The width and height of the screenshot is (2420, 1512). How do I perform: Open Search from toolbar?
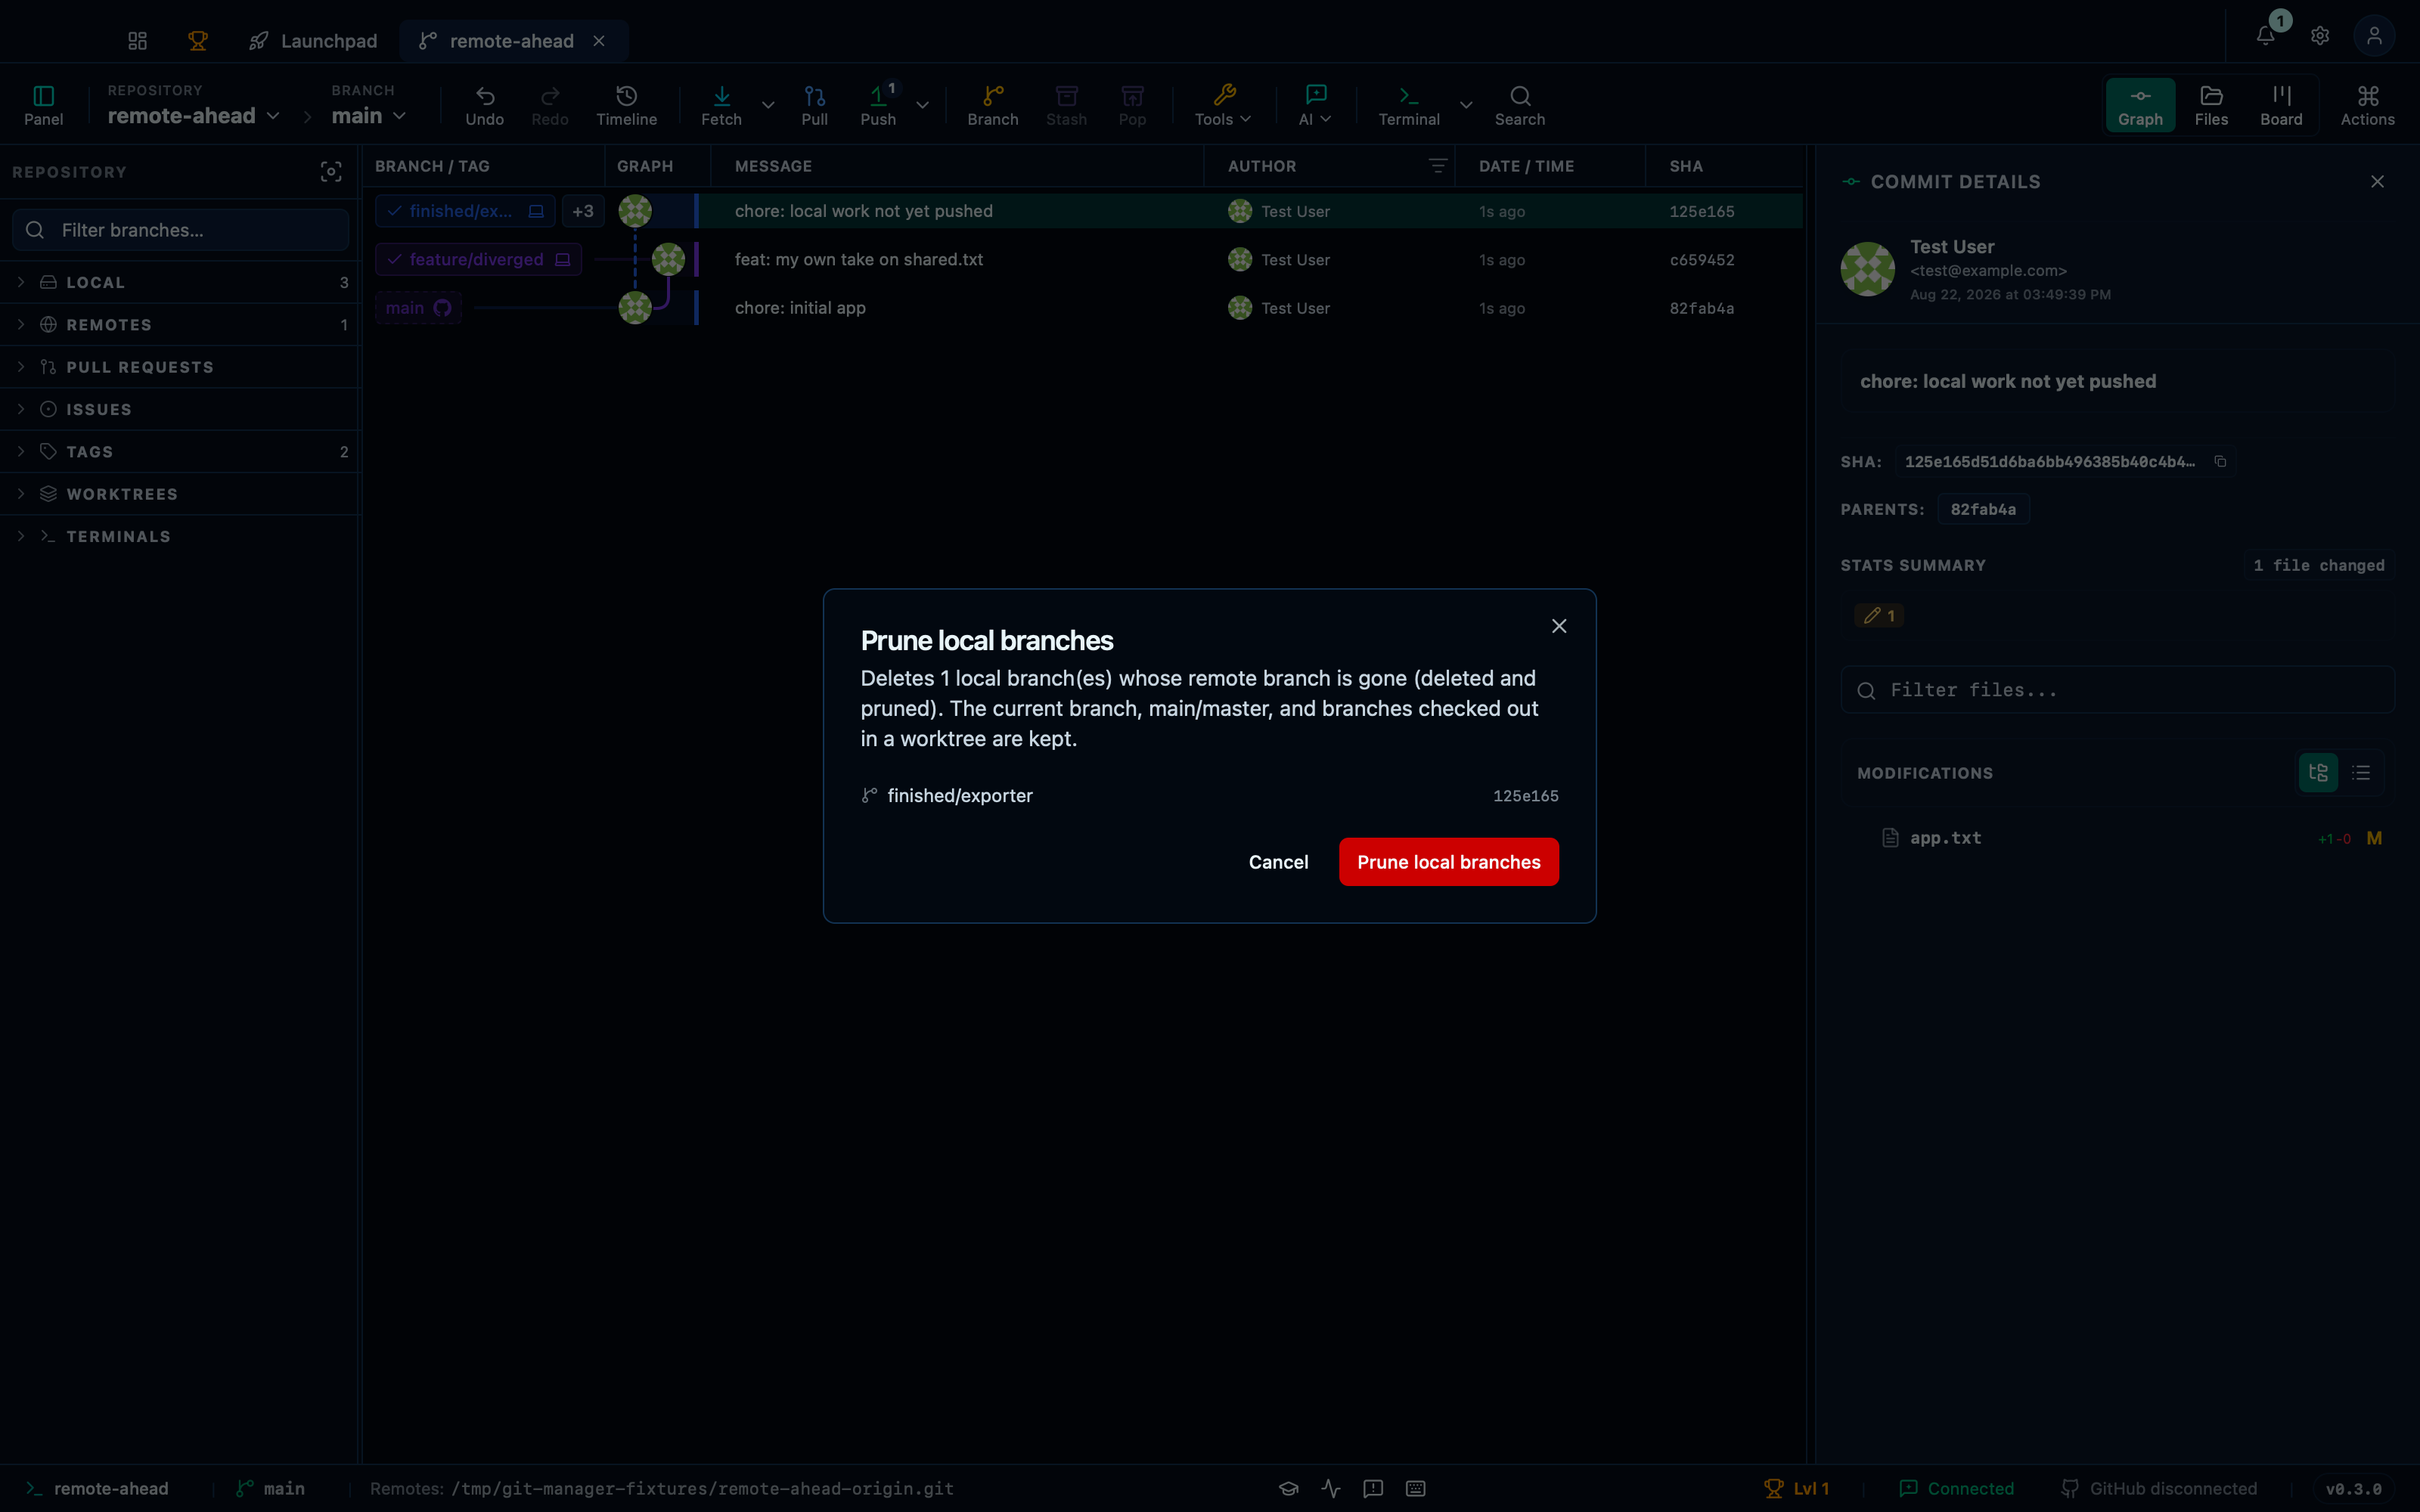pyautogui.click(x=1520, y=105)
